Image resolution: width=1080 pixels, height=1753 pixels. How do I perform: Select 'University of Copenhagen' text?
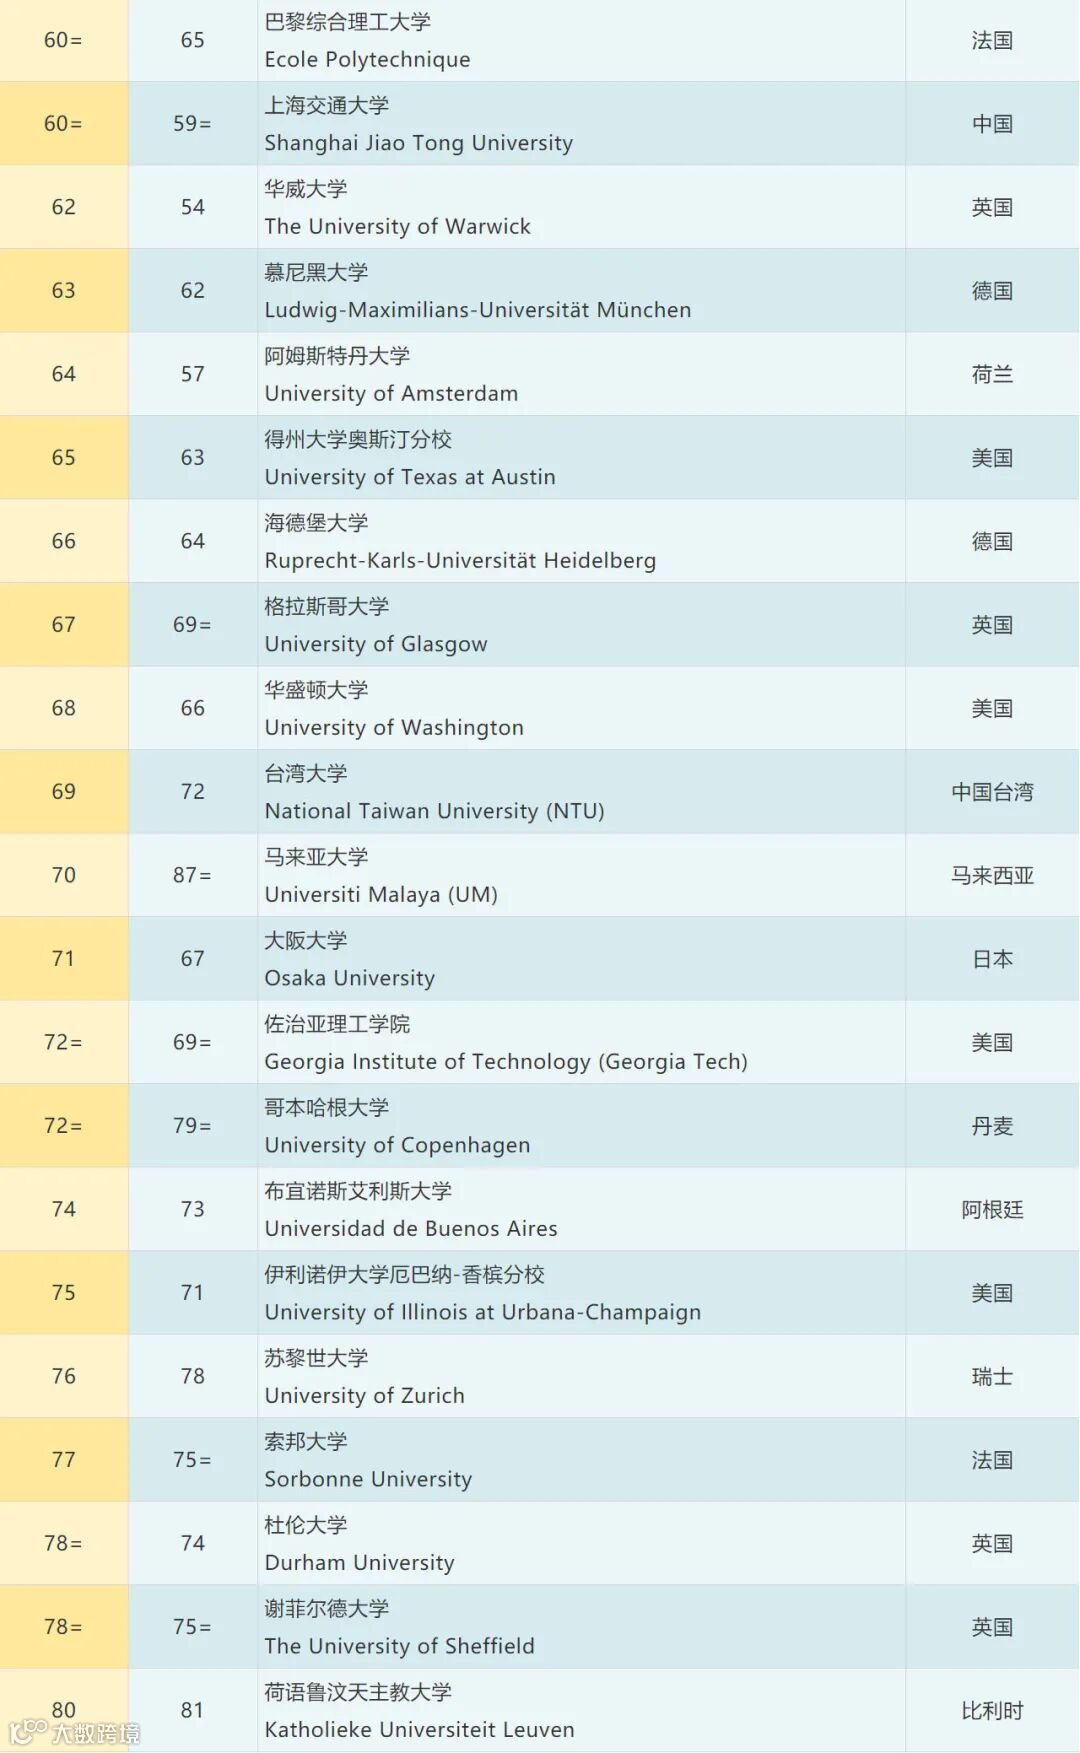tap(397, 1145)
